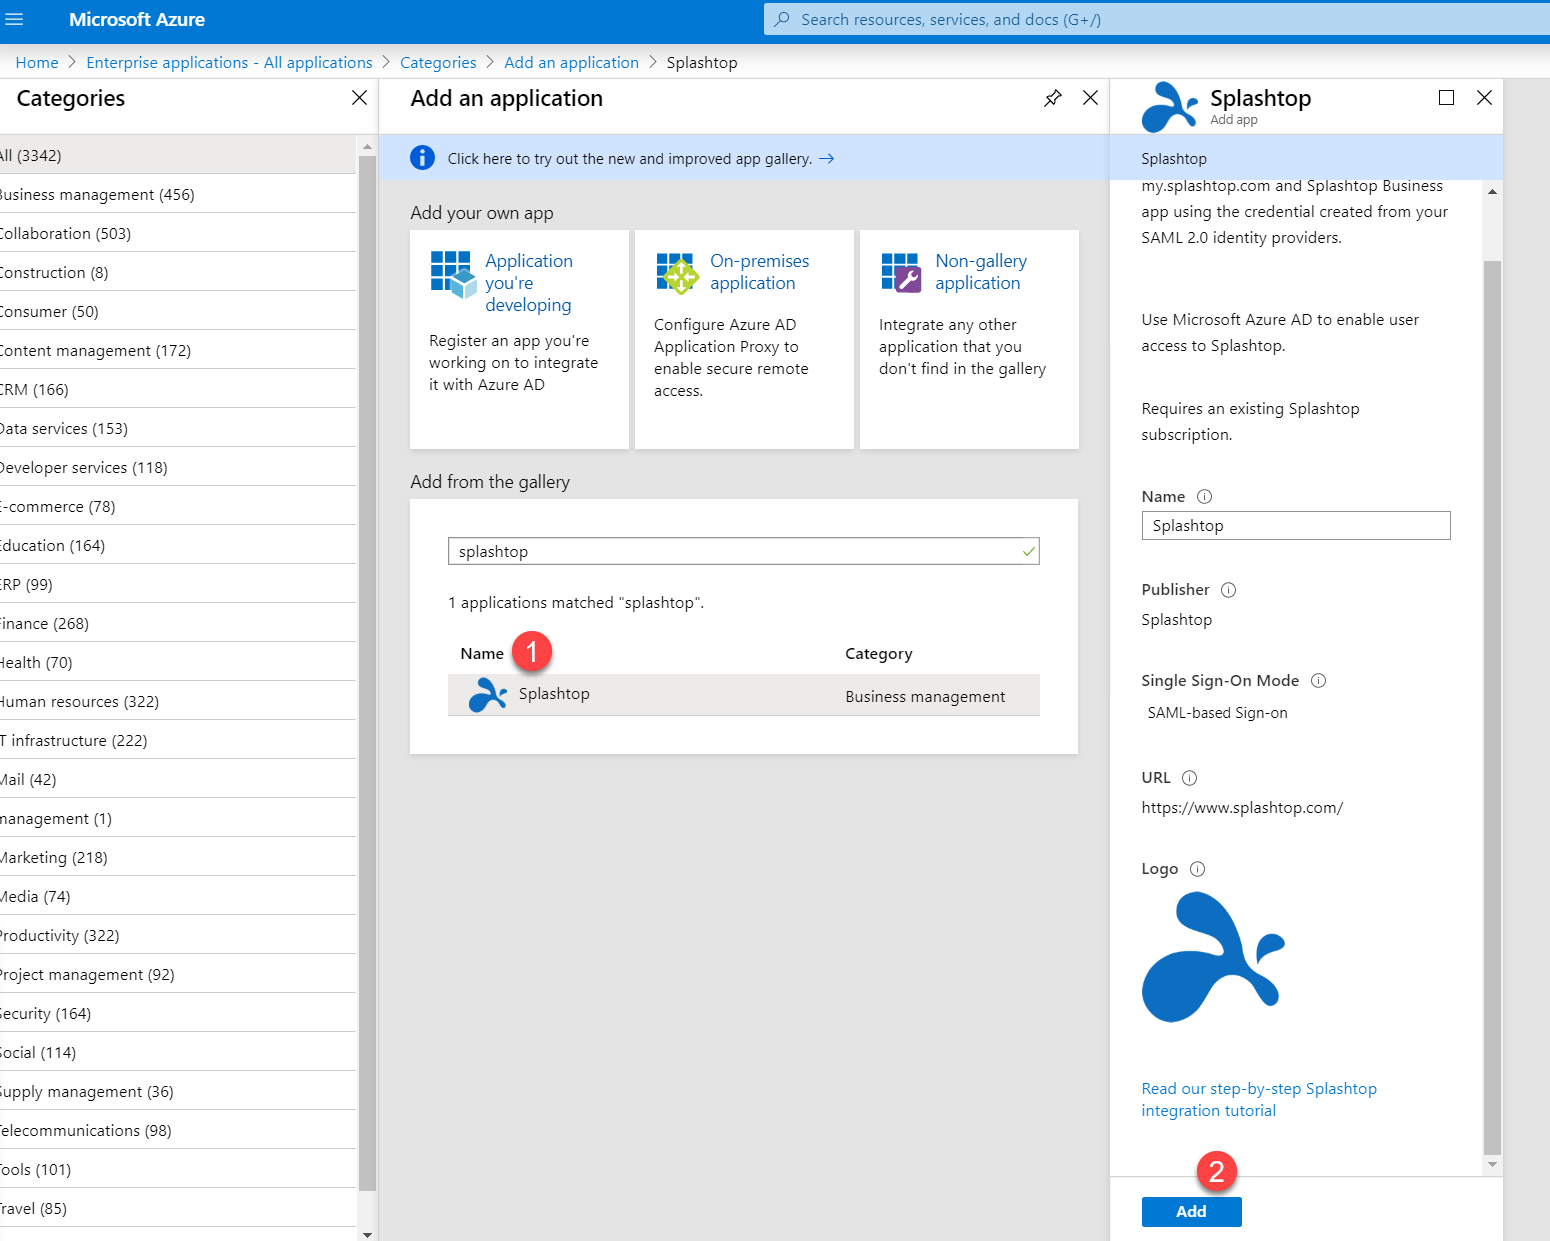Click the Splashtop header logo icon
1550x1241 pixels.
(x=1169, y=107)
